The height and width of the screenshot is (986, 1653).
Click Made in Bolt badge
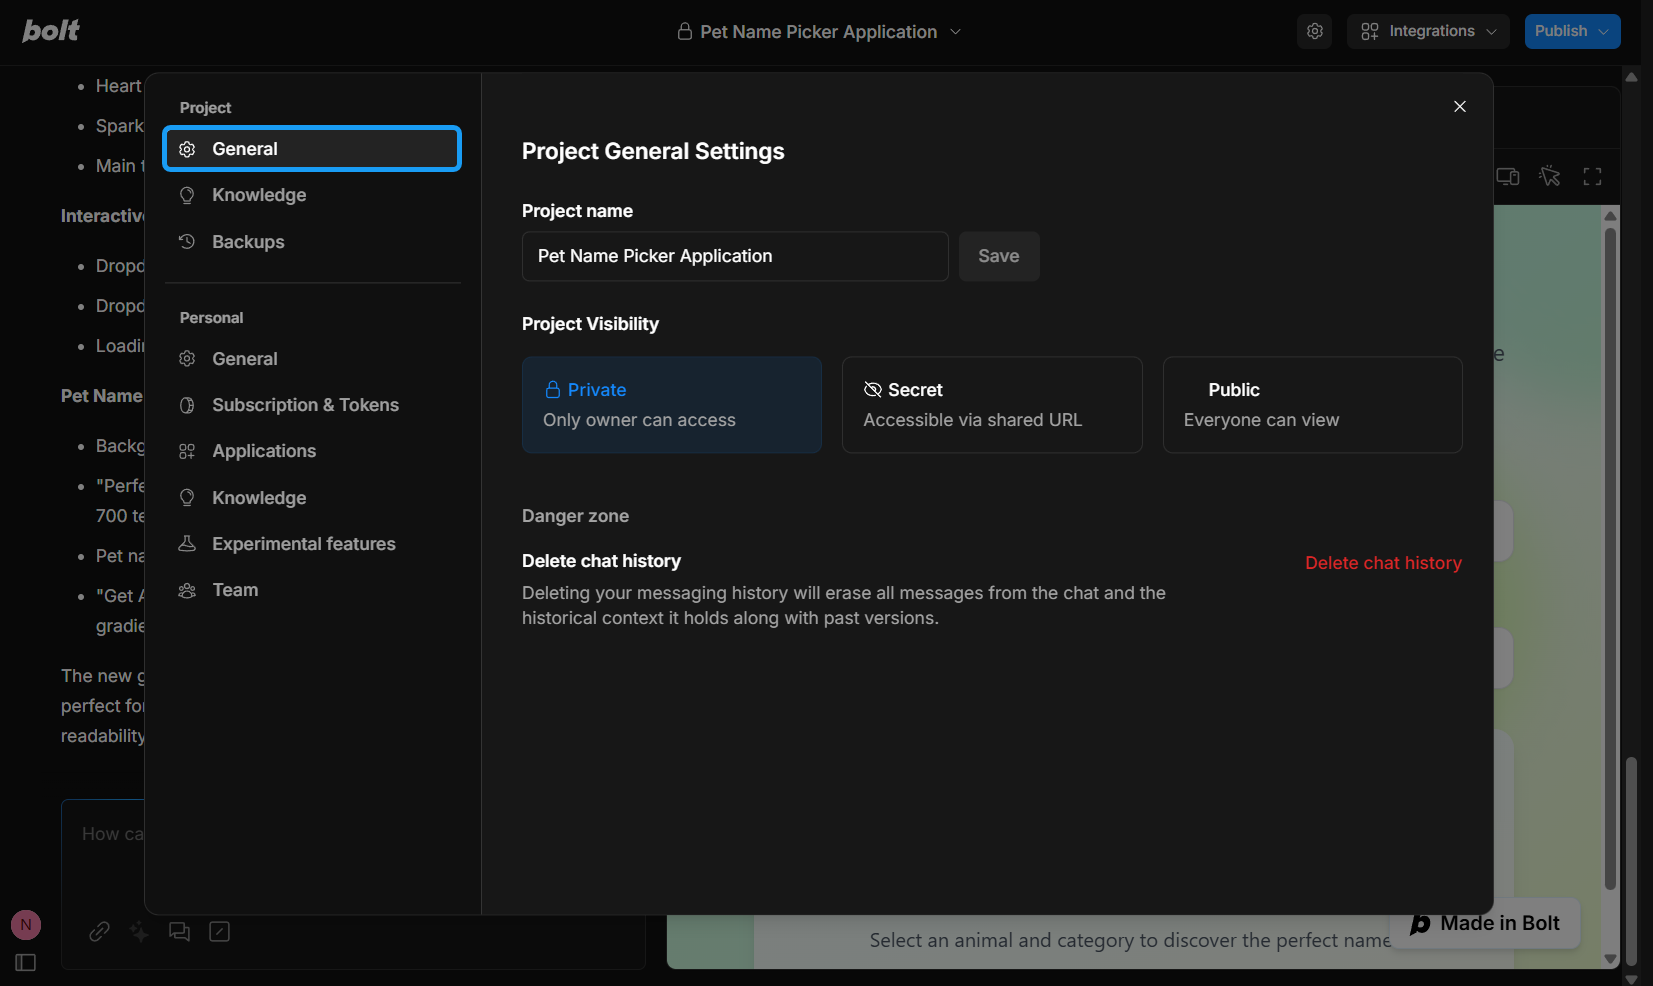pyautogui.click(x=1485, y=923)
